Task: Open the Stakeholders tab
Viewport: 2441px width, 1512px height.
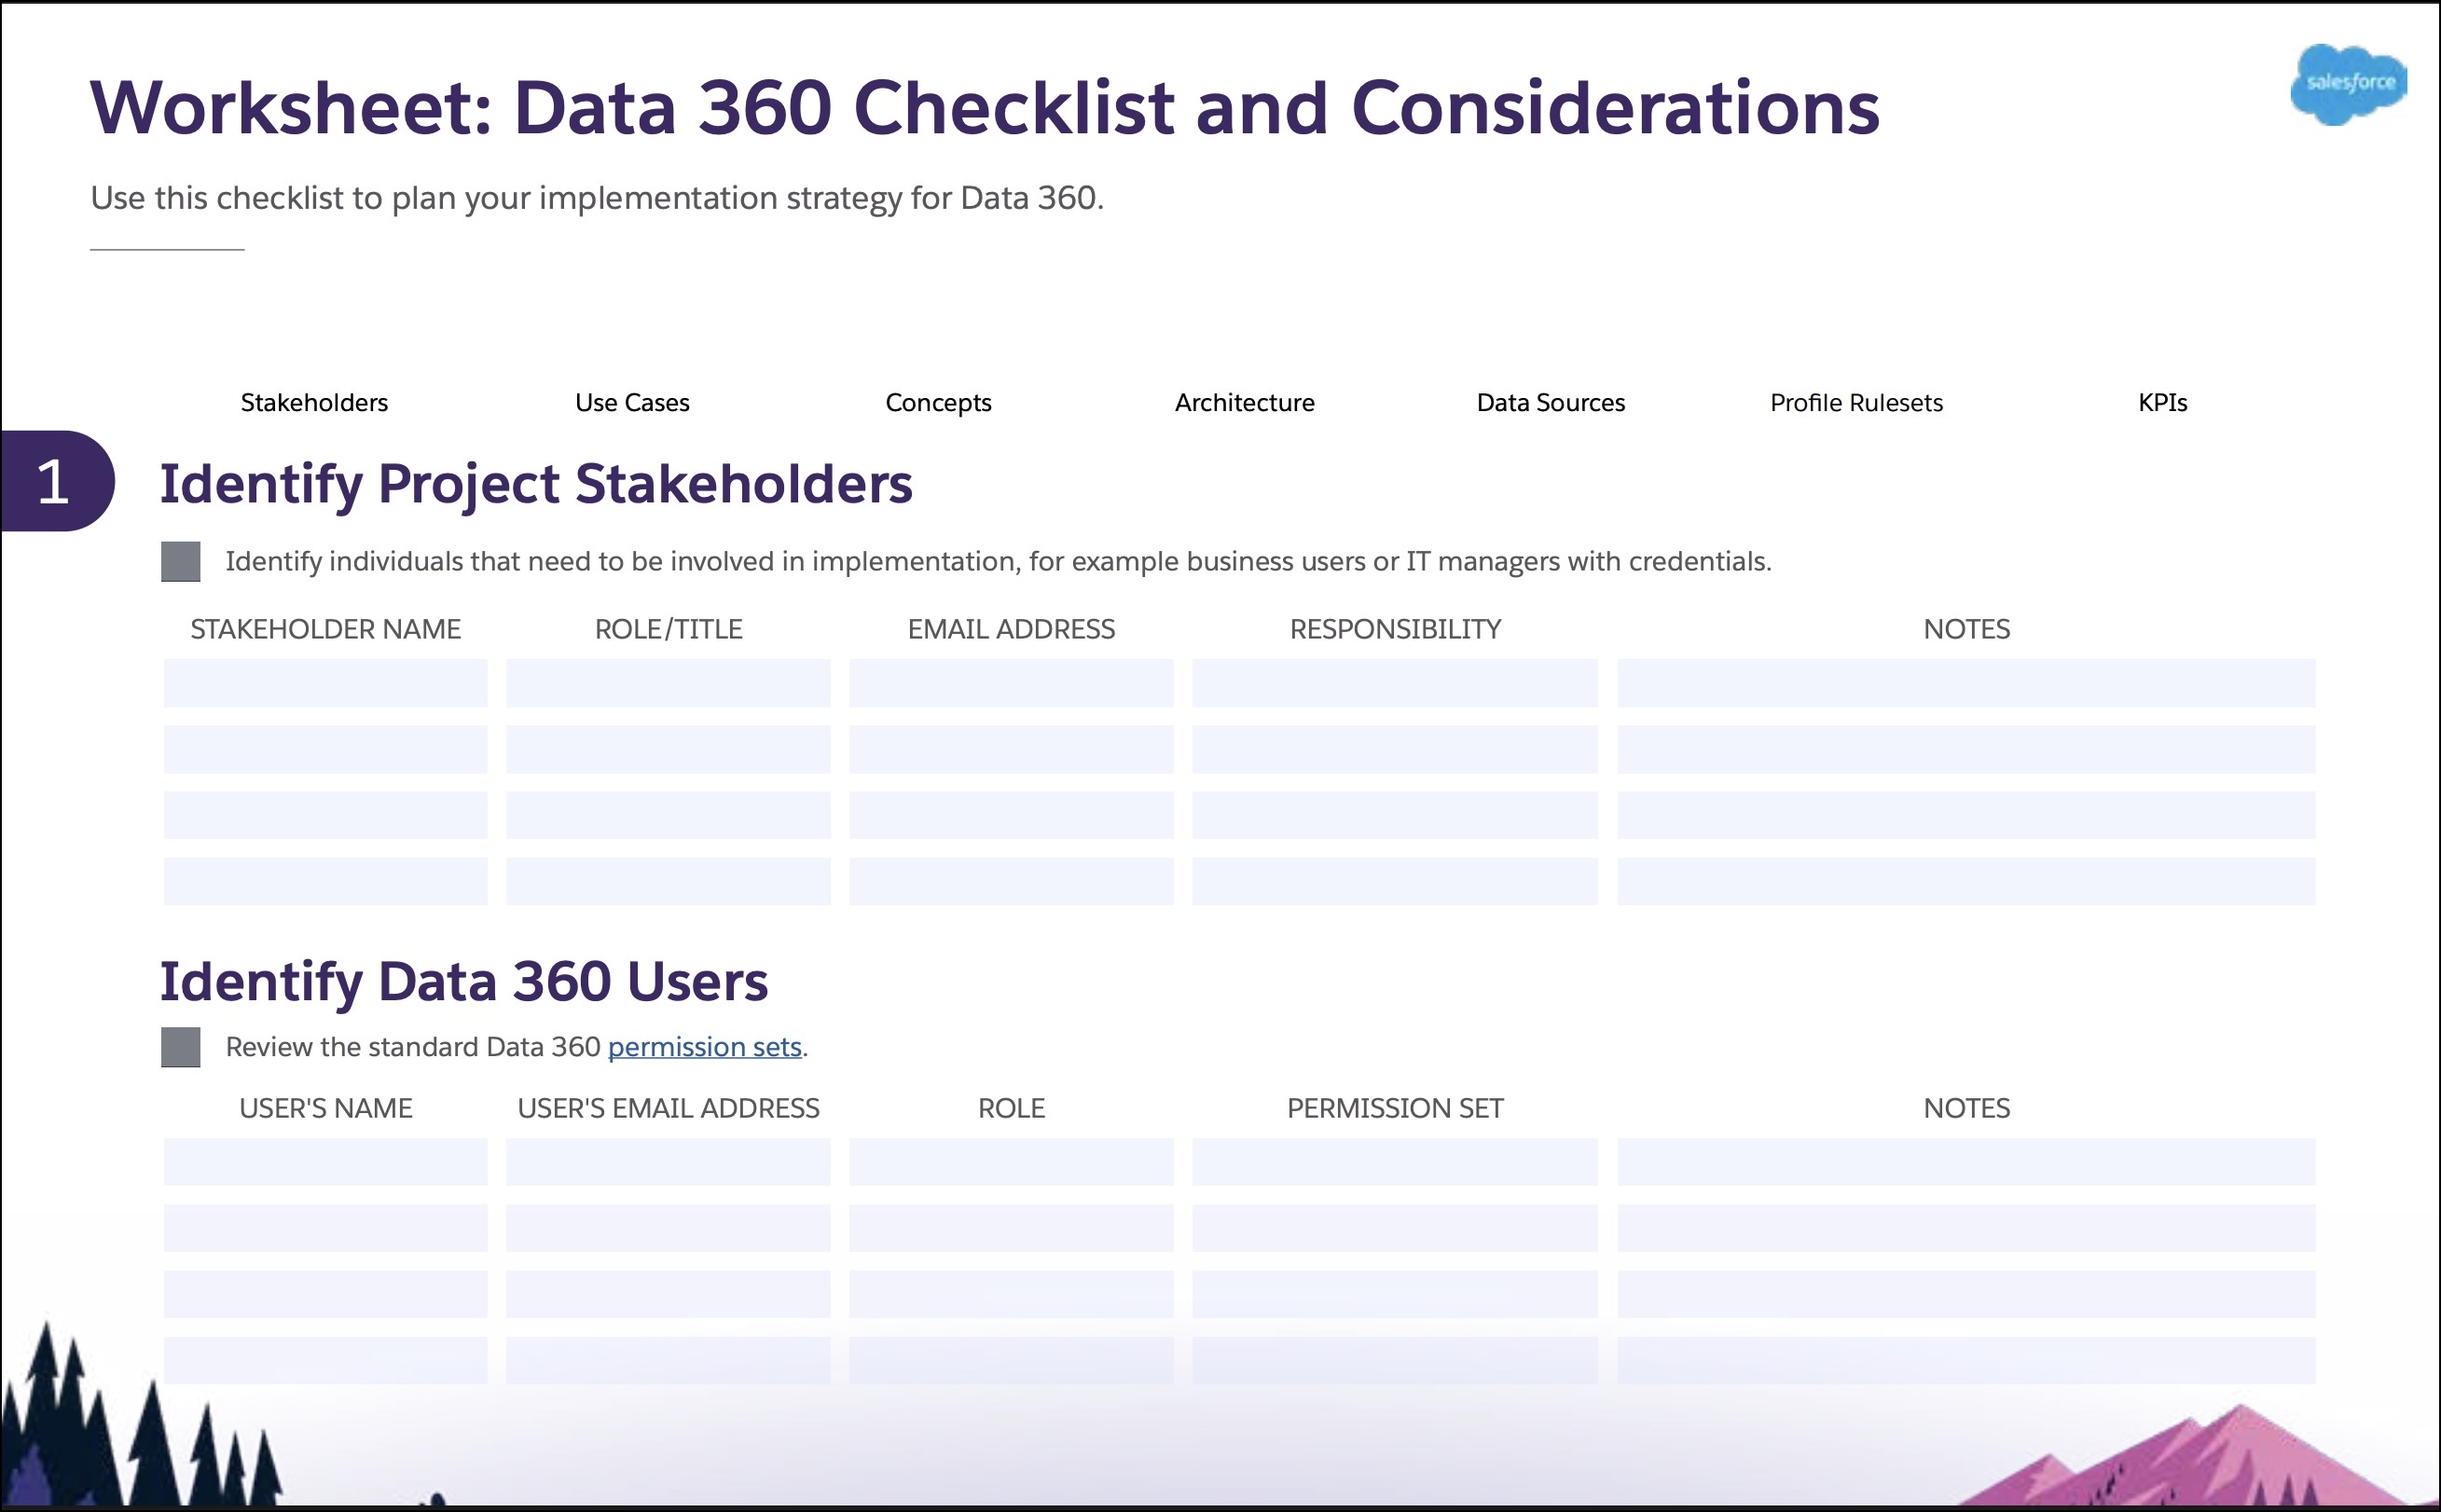Action: 314,403
